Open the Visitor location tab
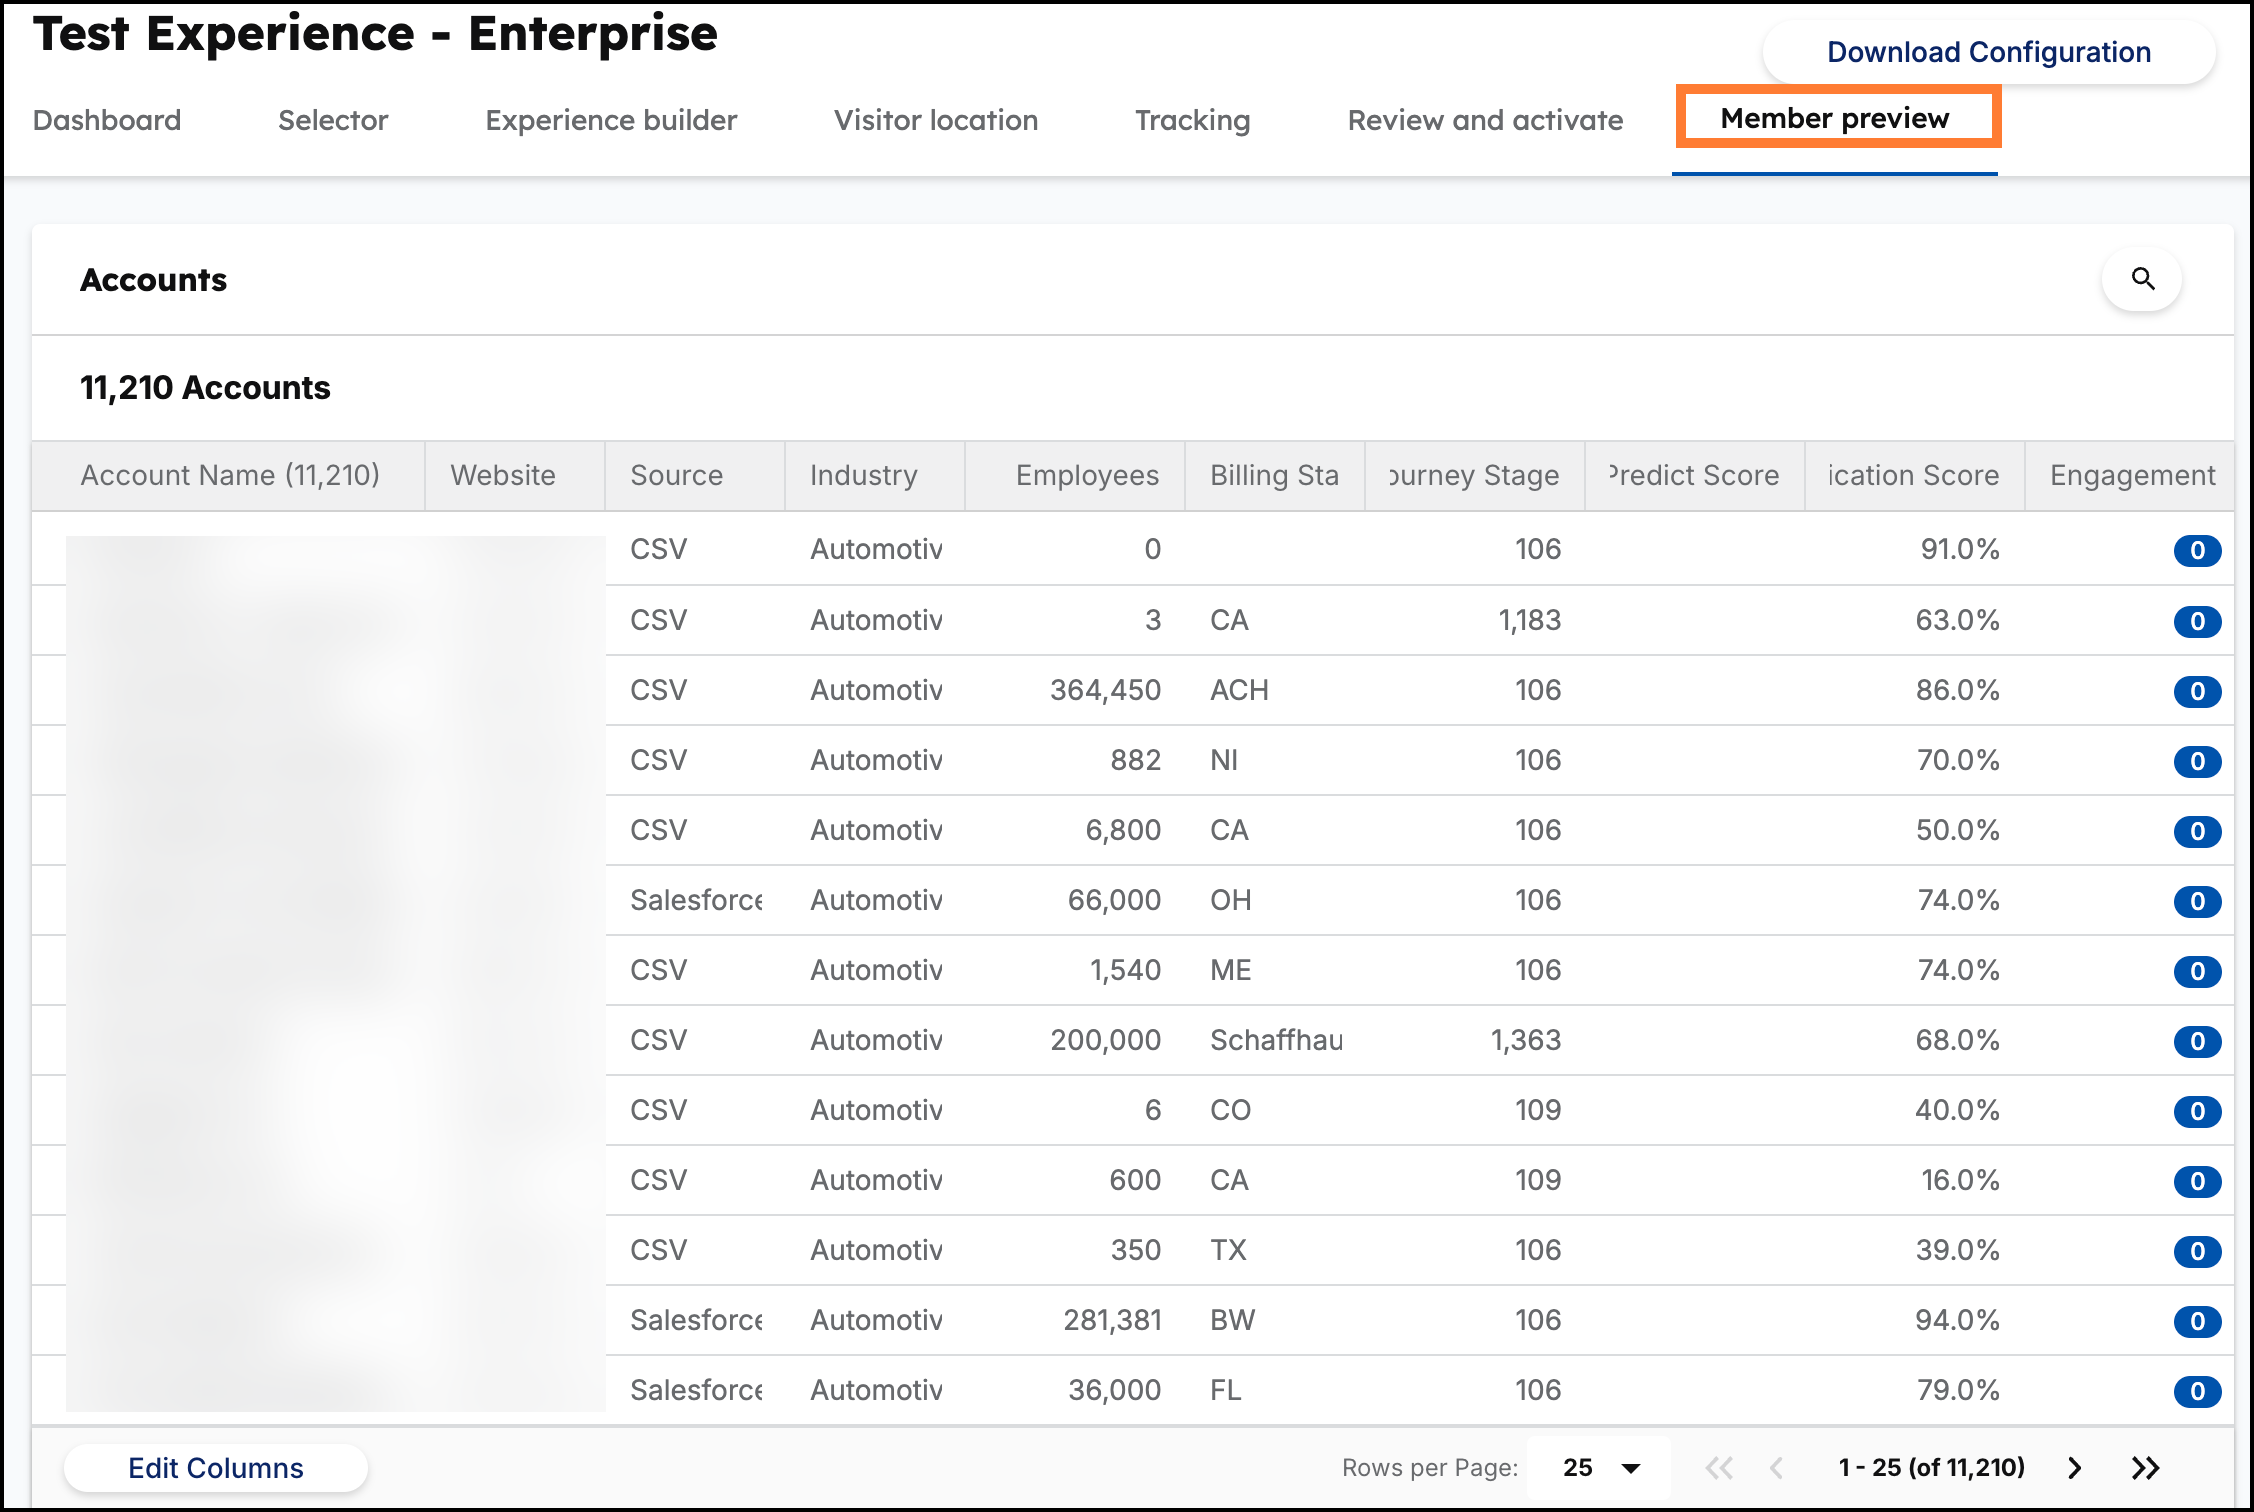 pos(936,120)
